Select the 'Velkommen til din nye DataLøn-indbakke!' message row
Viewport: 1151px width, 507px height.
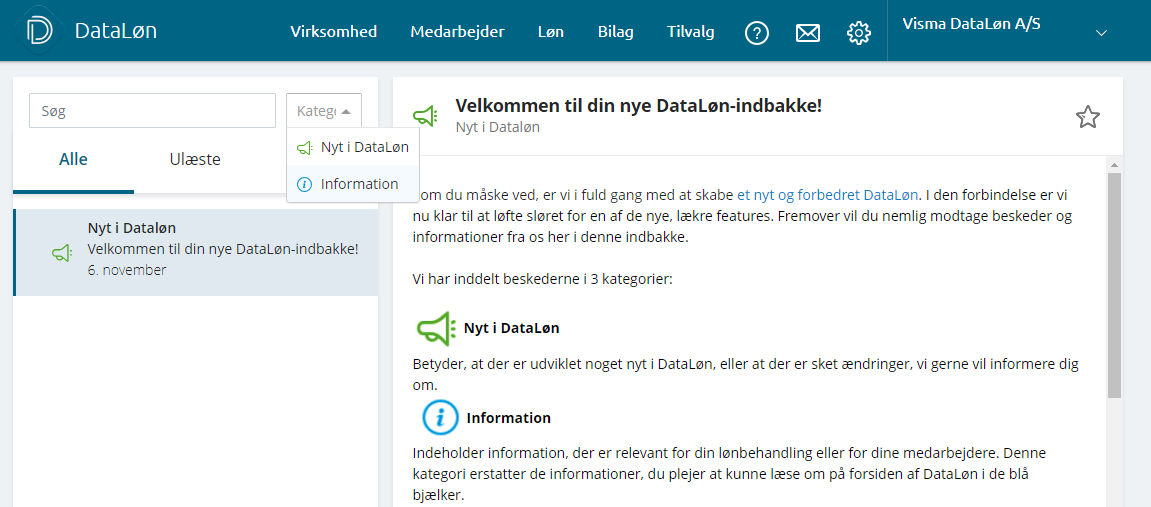(x=196, y=252)
